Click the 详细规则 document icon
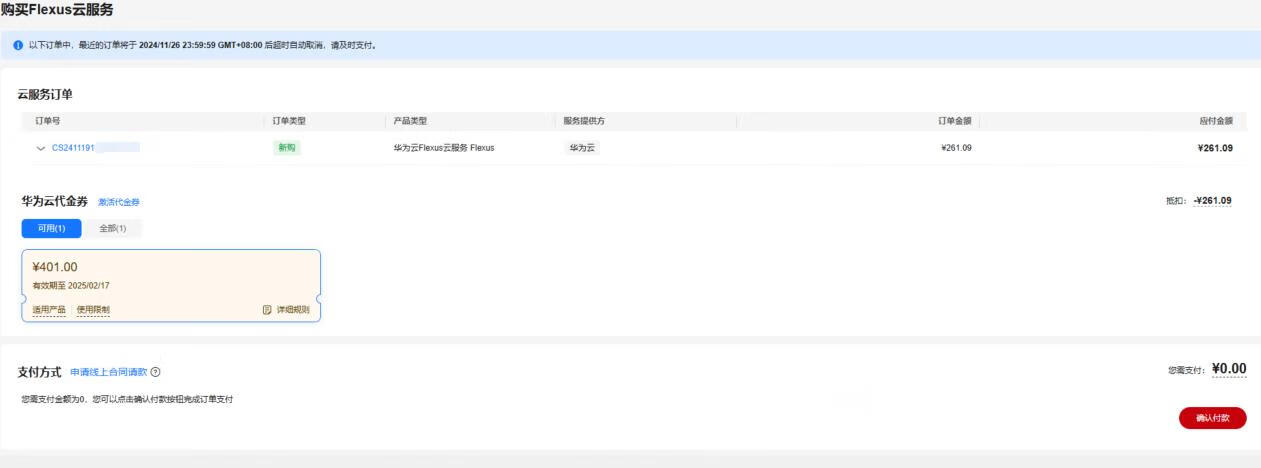The height and width of the screenshot is (468, 1261). 267,310
